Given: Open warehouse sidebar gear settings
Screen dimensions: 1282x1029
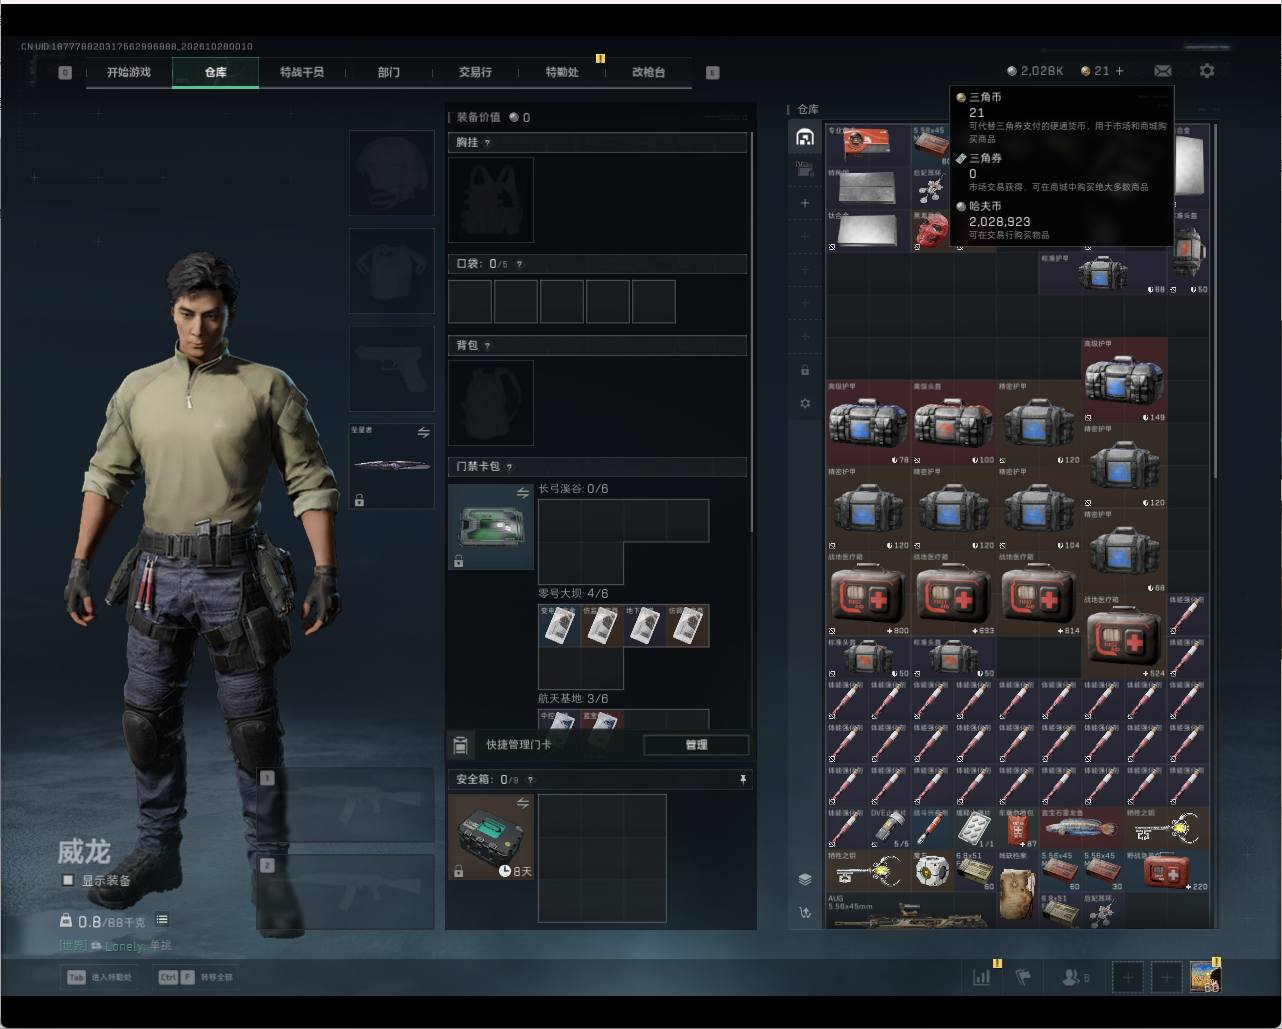Looking at the screenshot, I should pos(805,403).
